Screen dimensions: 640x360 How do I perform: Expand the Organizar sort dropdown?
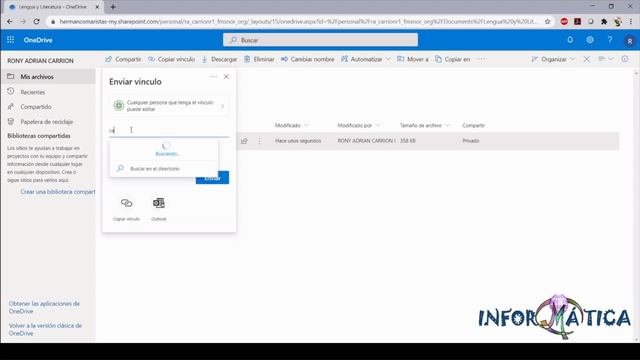pyautogui.click(x=553, y=59)
